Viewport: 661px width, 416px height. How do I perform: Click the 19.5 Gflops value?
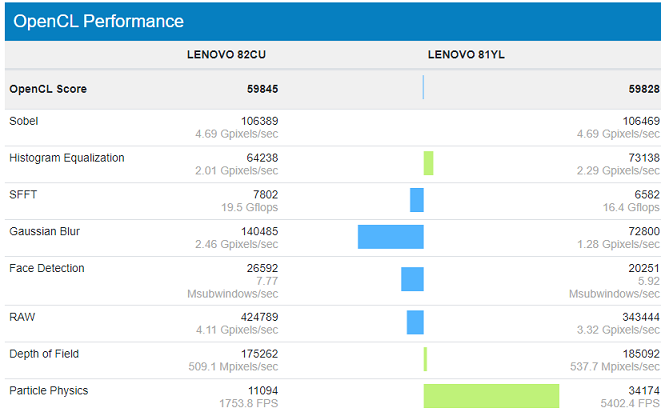[250, 207]
